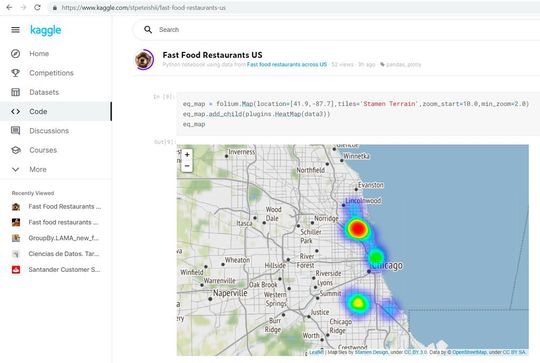This screenshot has height=363, width=540.
Task: Click the magnifying glass search icon
Action: pyautogui.click(x=148, y=30)
